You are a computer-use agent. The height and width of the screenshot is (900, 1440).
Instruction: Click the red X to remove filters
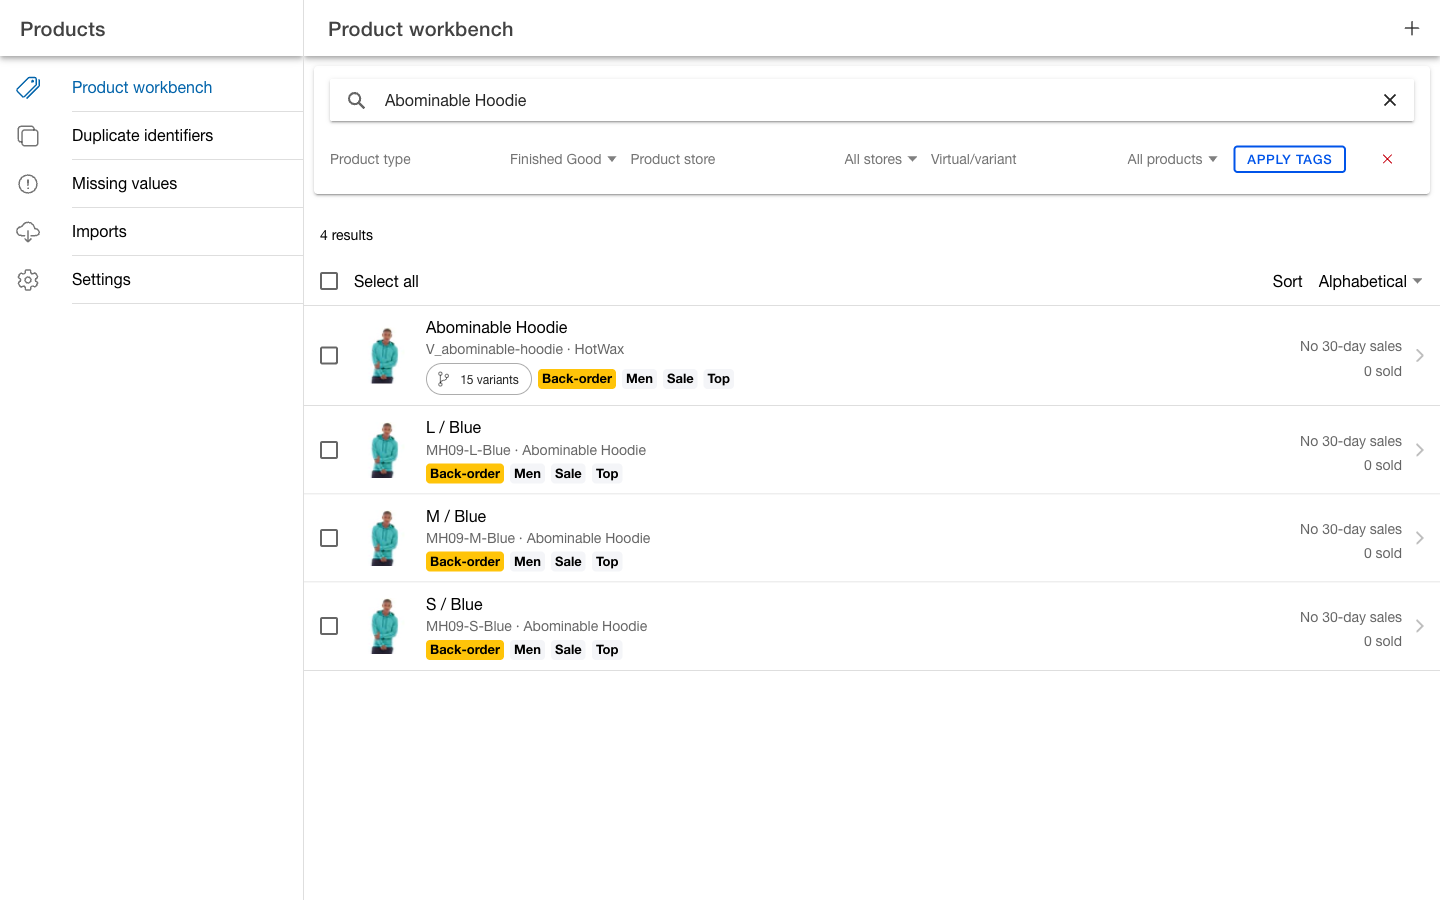click(x=1387, y=159)
